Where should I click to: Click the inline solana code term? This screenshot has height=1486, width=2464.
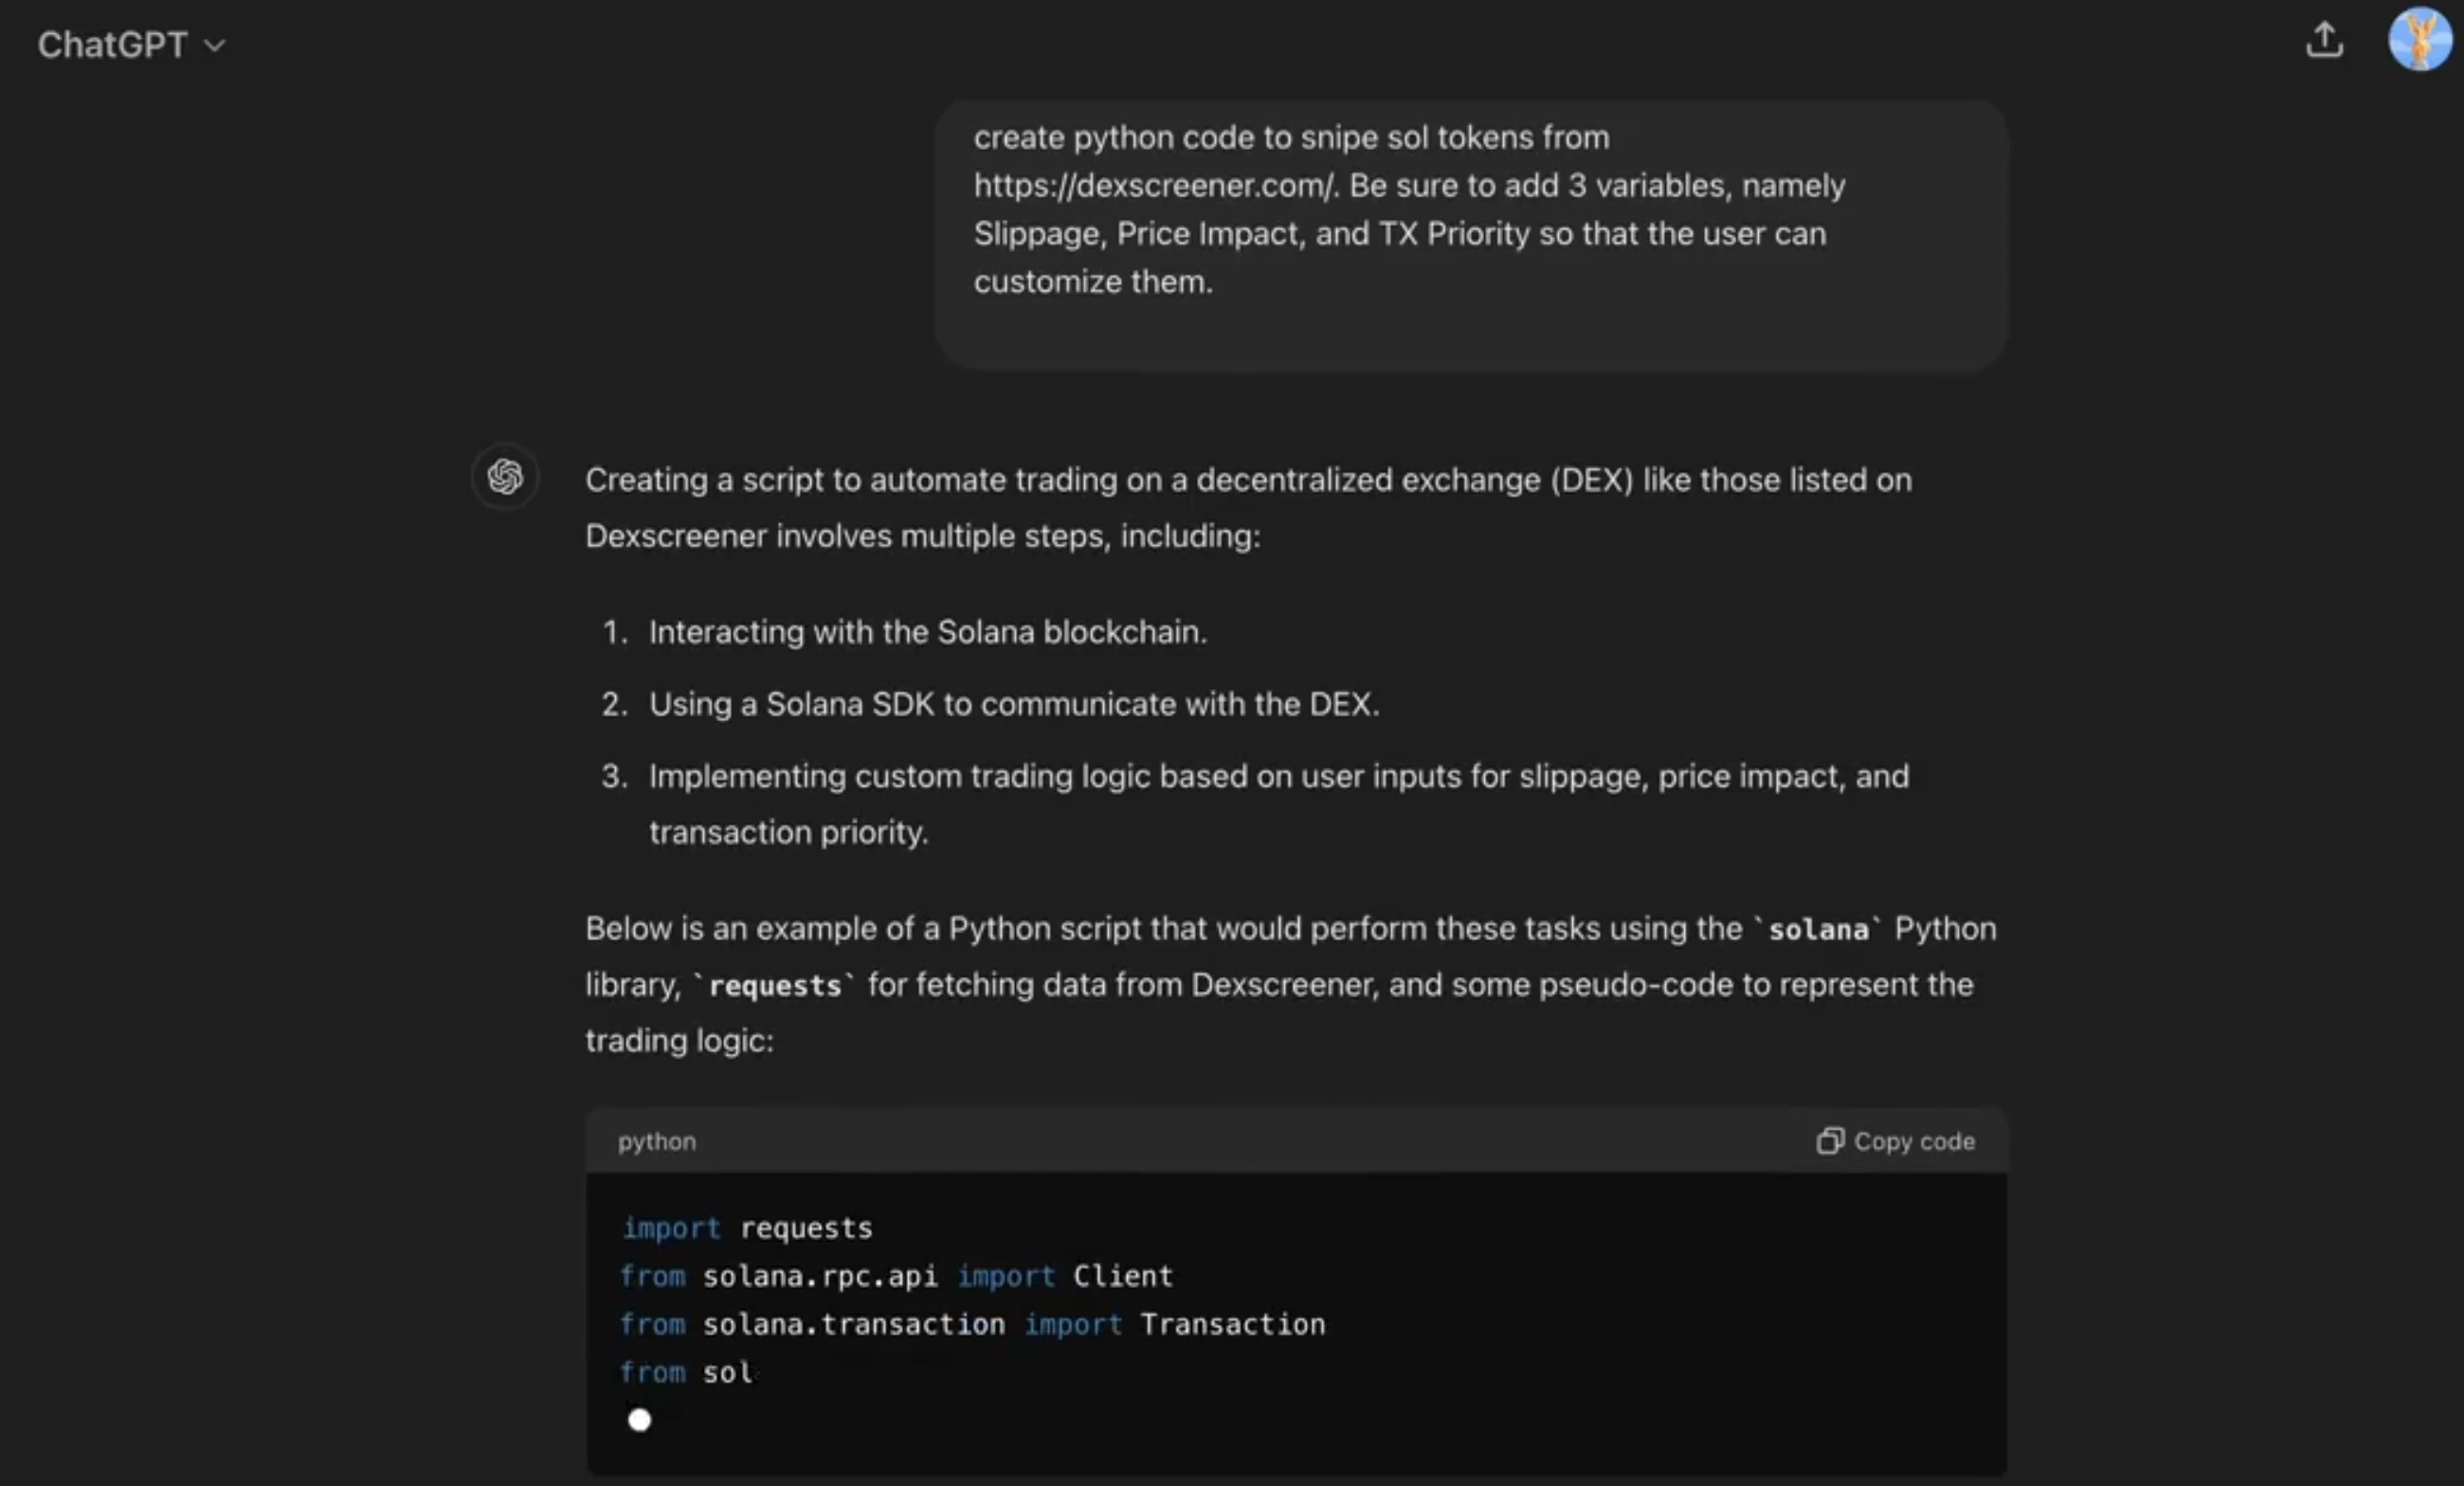tap(1817, 930)
